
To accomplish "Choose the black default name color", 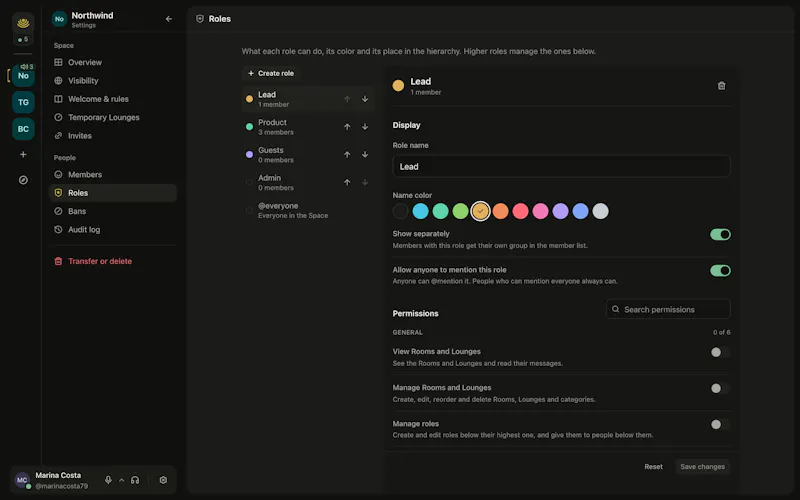I will pyautogui.click(x=401, y=211).
